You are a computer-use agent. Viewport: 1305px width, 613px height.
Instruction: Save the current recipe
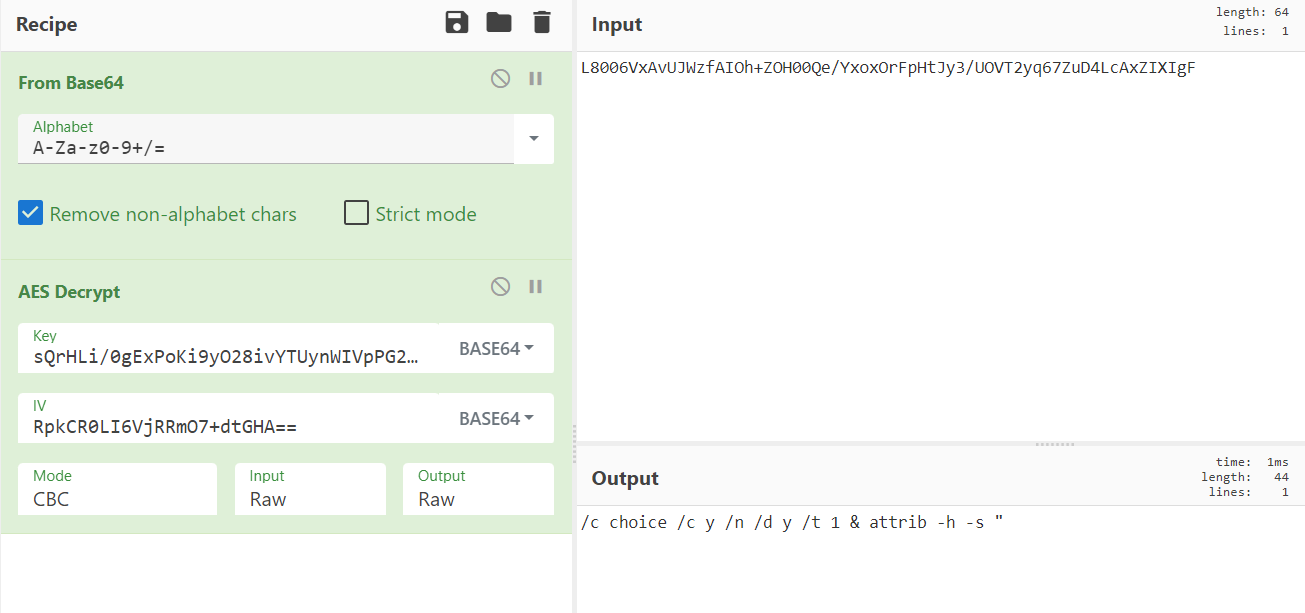coord(457,23)
